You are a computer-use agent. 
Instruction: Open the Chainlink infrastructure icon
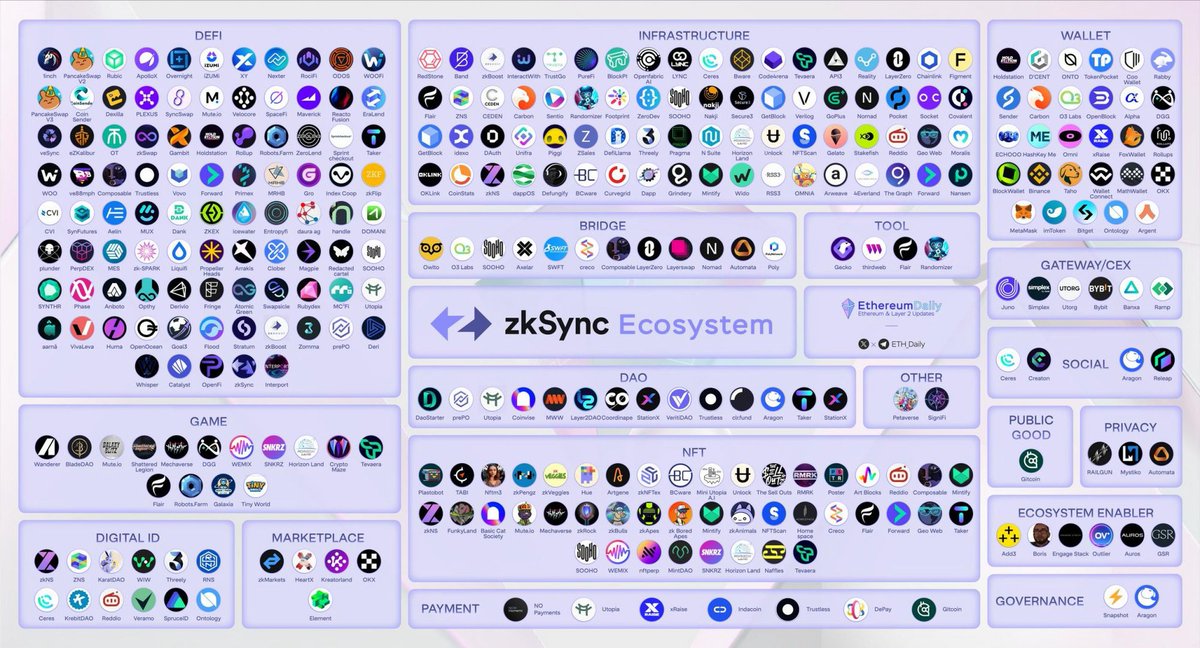click(x=929, y=59)
